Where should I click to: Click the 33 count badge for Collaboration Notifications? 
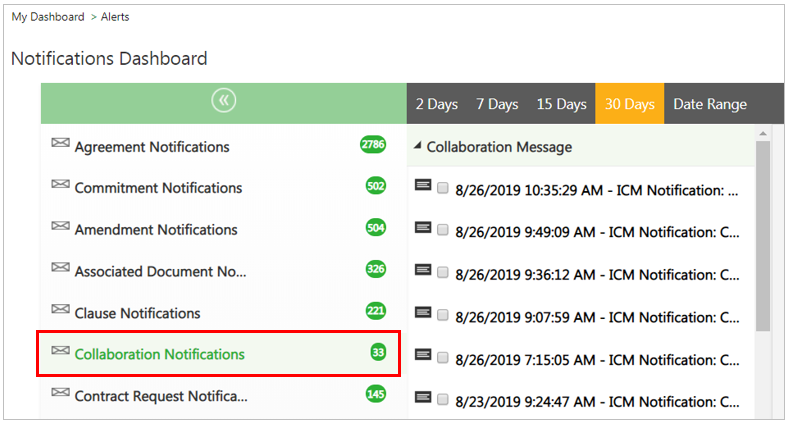coord(378,353)
